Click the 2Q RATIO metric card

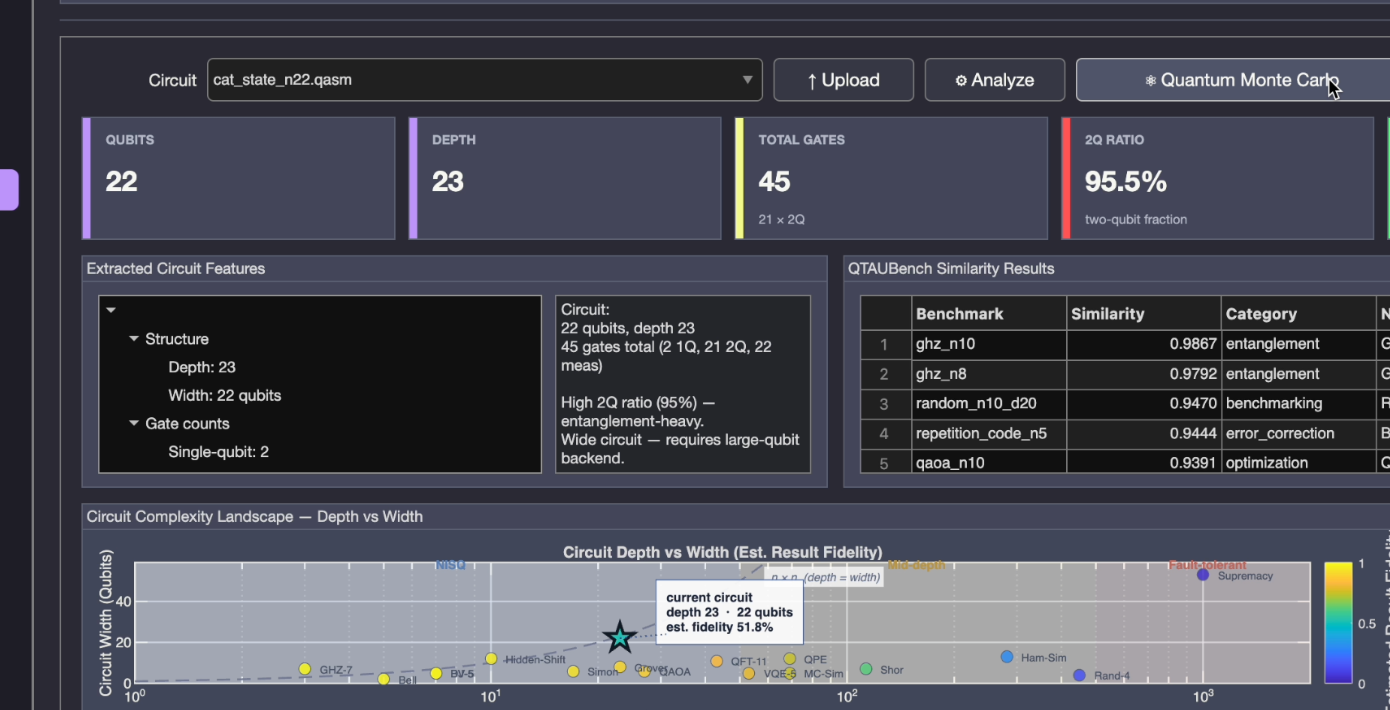(x=1218, y=178)
